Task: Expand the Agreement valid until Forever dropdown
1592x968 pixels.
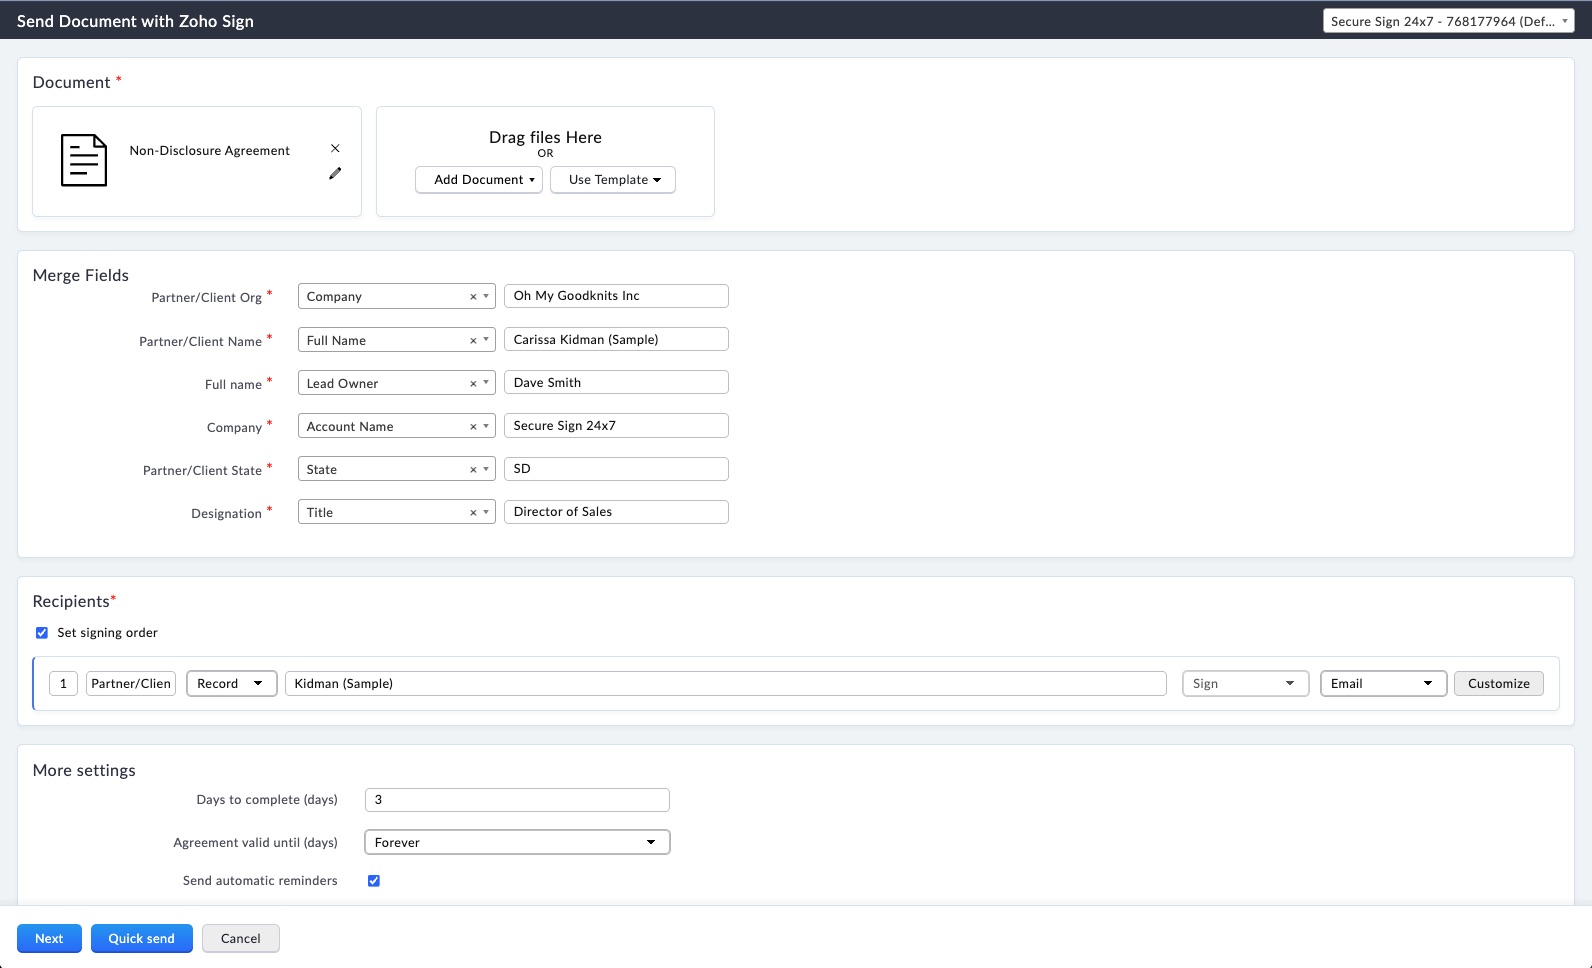Action: click(516, 843)
